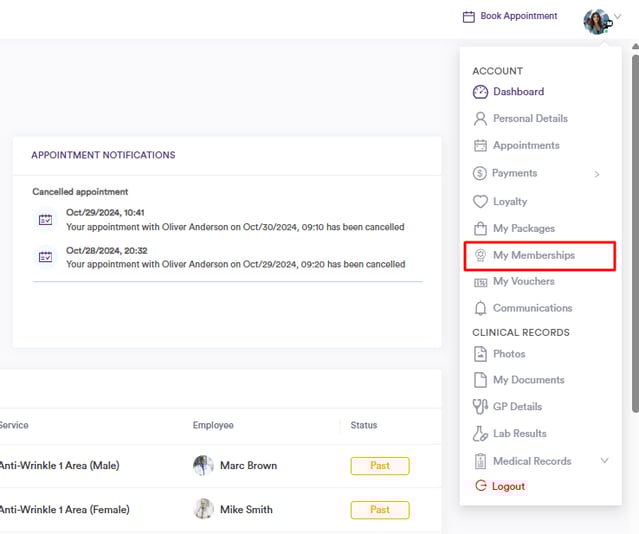Open My Memberships menu item
Image resolution: width=639 pixels, height=534 pixels.
[x=533, y=256]
